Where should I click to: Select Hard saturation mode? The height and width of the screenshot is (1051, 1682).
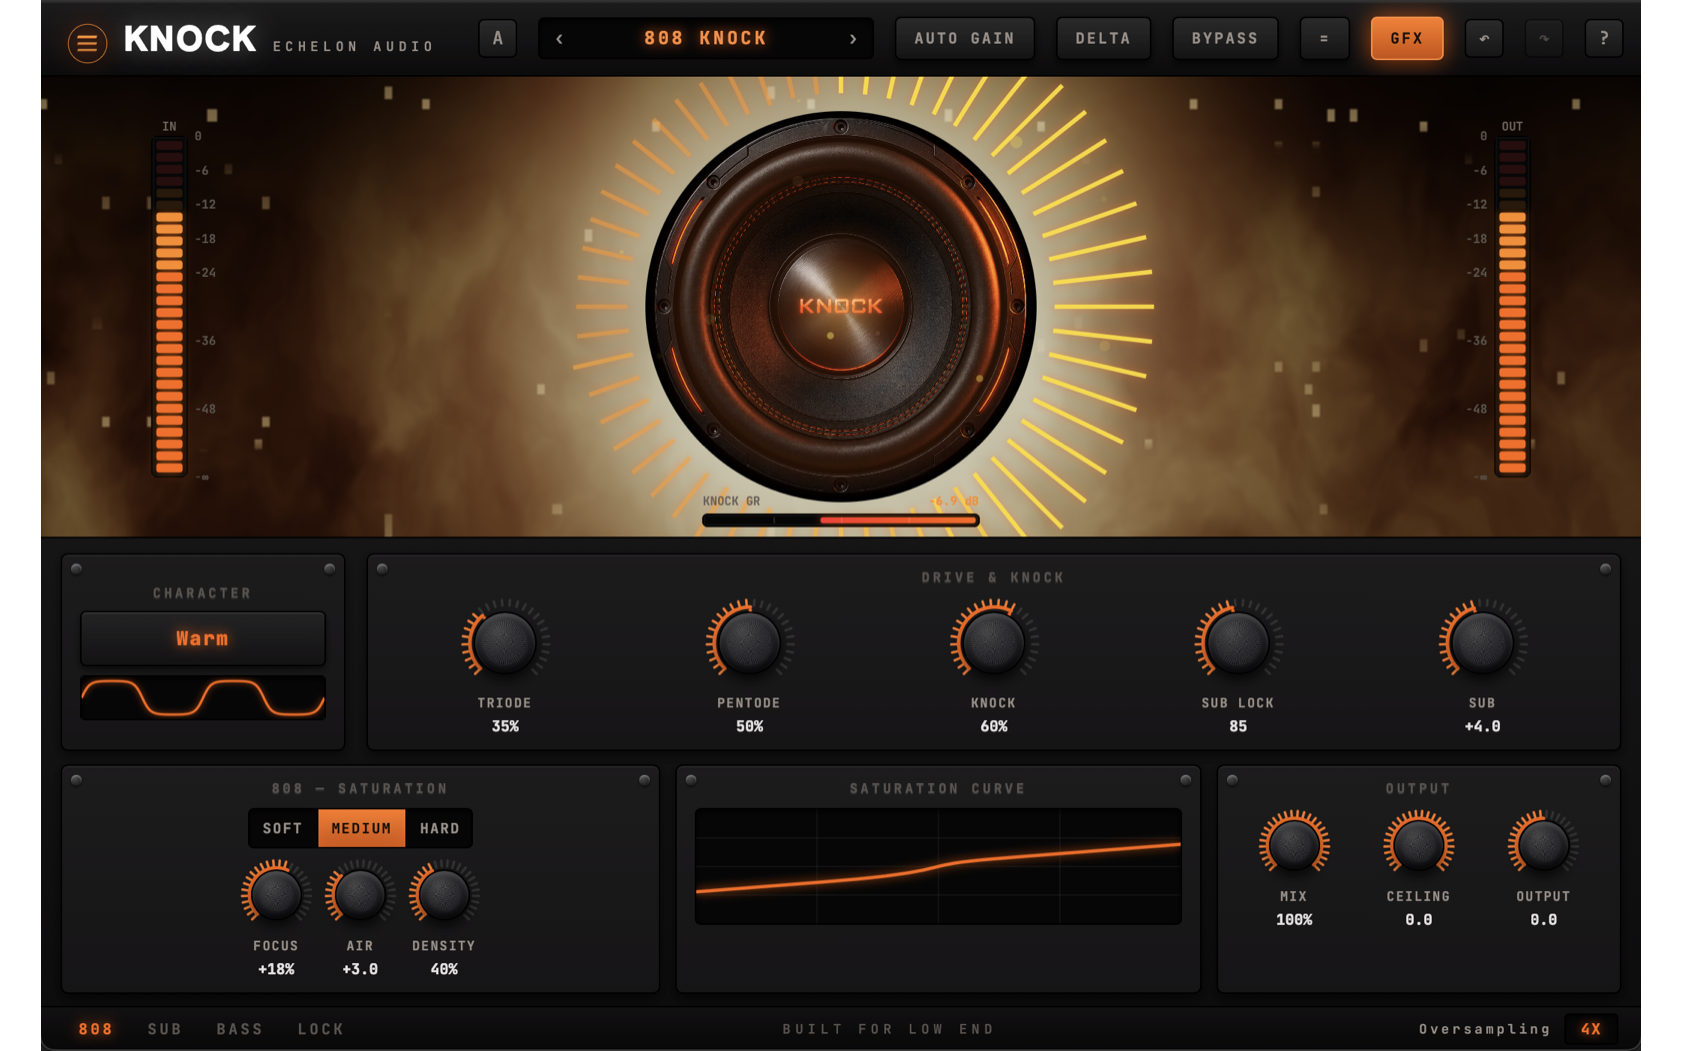[439, 828]
